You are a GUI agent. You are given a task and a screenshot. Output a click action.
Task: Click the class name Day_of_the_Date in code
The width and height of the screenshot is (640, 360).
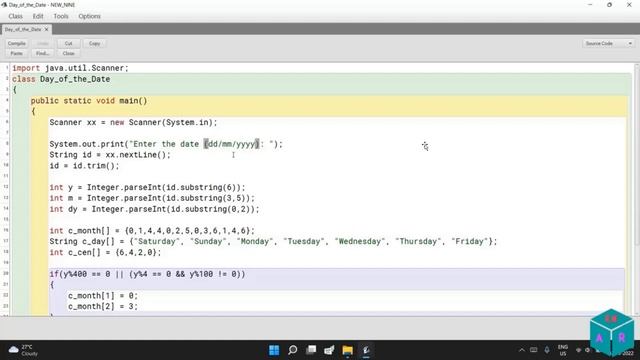click(75, 79)
